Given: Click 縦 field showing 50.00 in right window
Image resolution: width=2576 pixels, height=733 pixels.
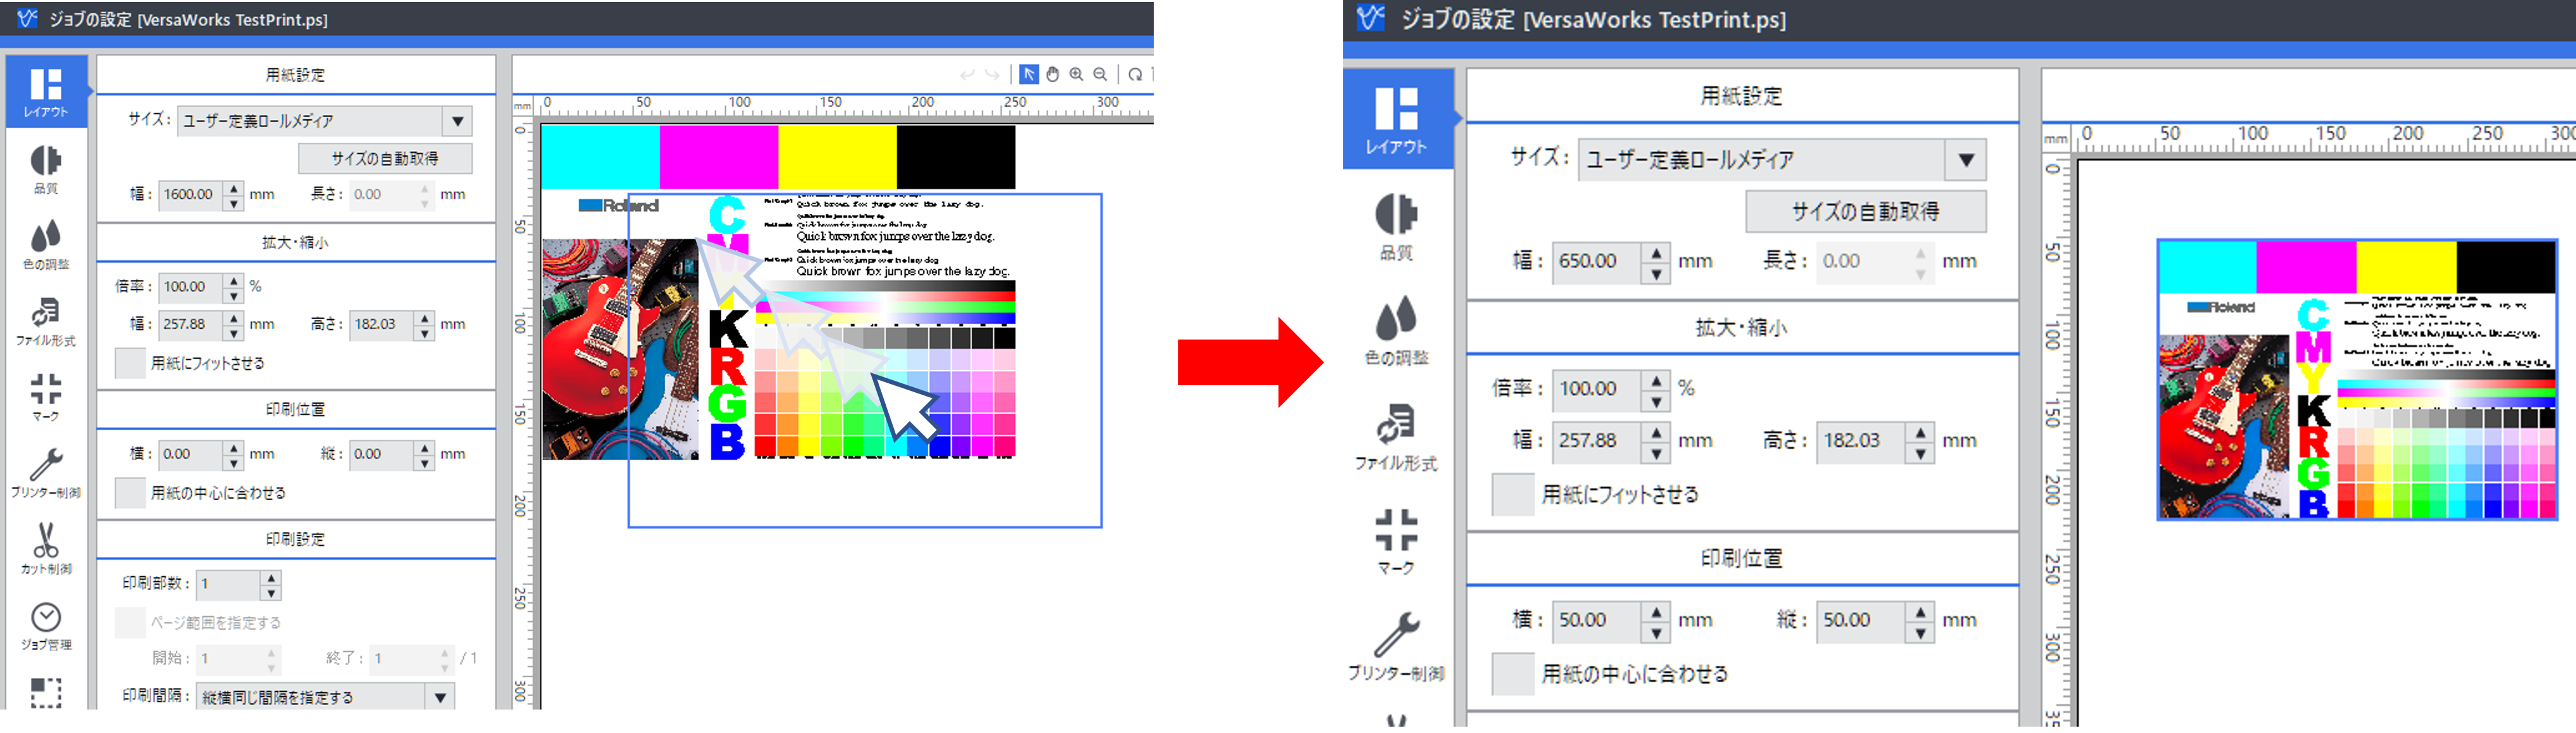Looking at the screenshot, I should [1862, 620].
